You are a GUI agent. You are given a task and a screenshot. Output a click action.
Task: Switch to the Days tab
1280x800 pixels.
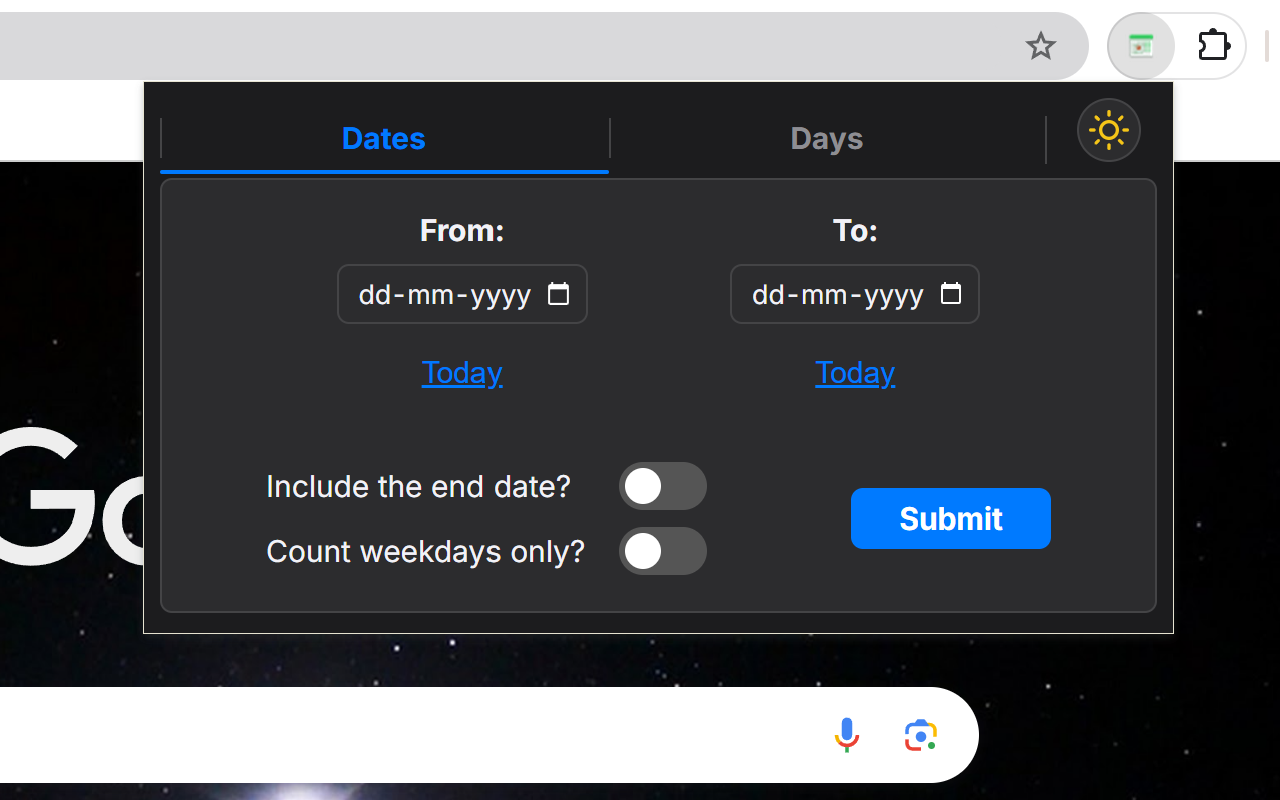(827, 138)
